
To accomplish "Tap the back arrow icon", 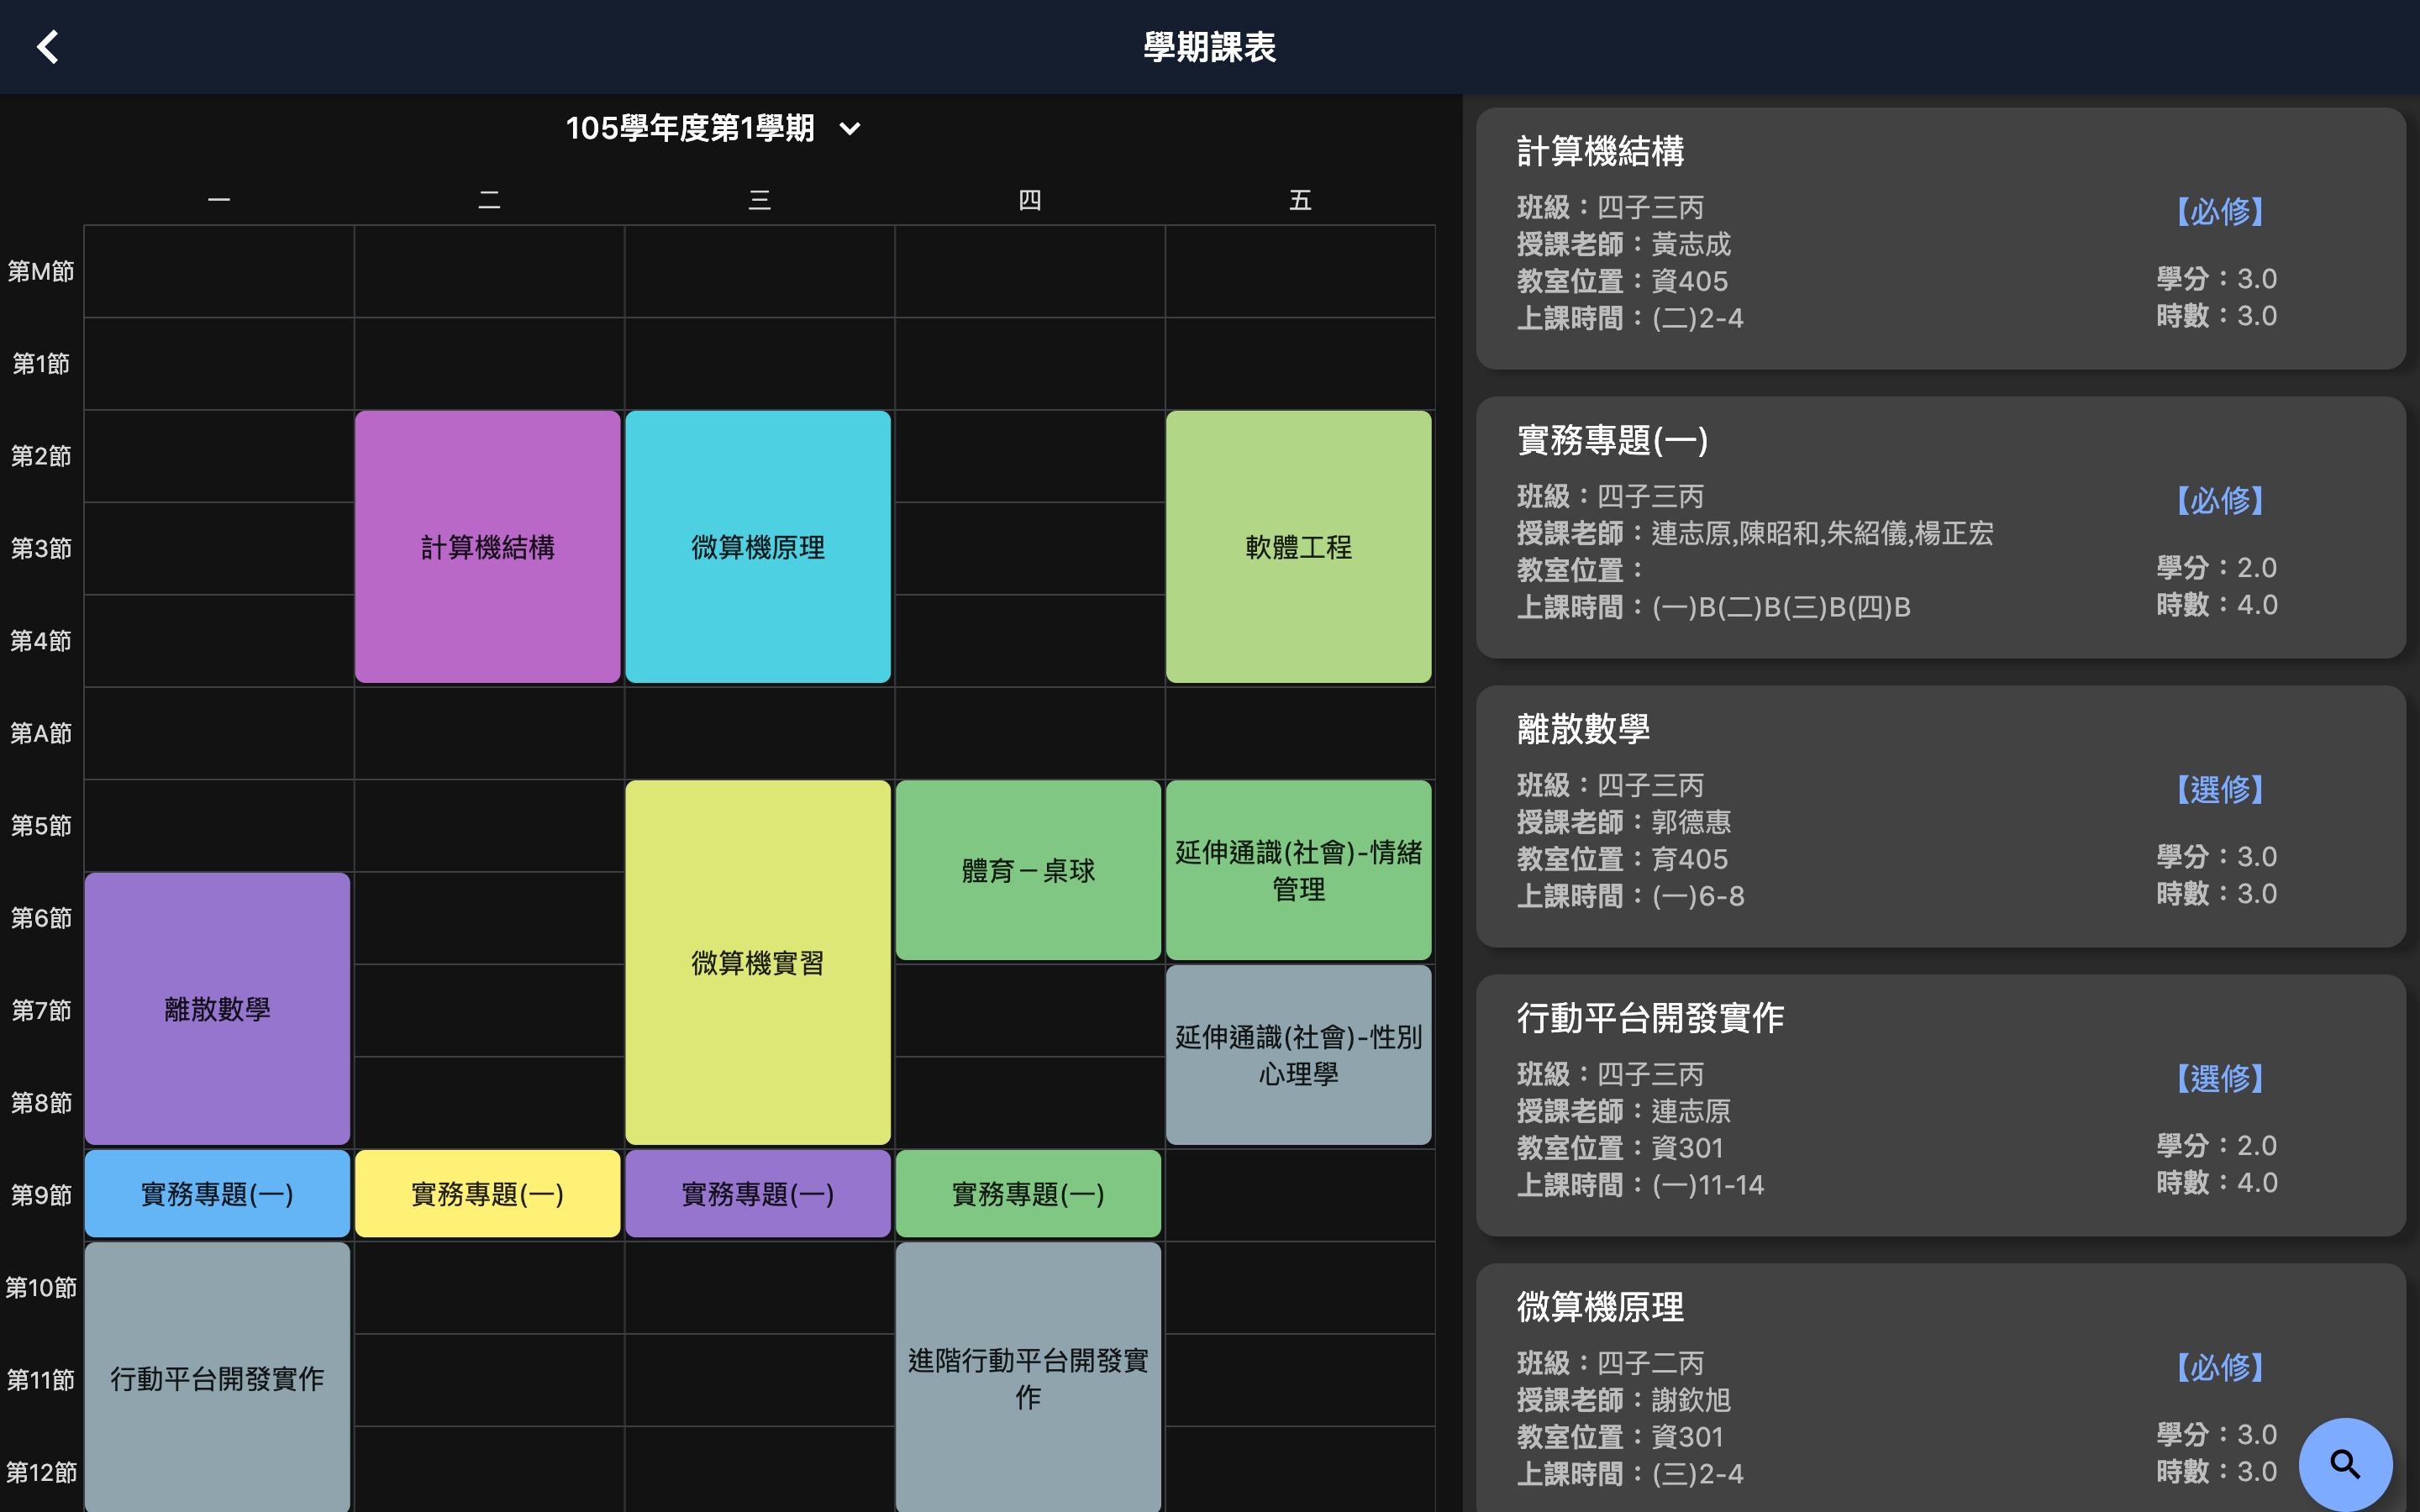I will tap(47, 47).
